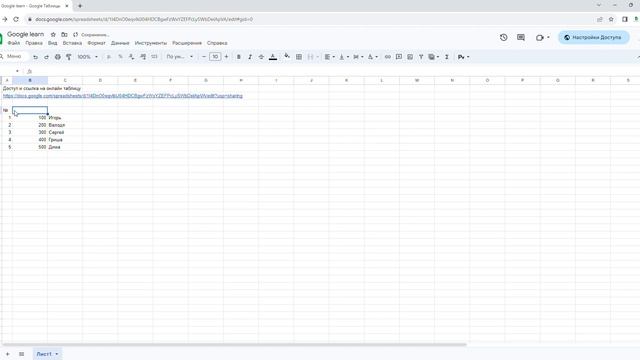Decrease decimal places

click(131, 57)
